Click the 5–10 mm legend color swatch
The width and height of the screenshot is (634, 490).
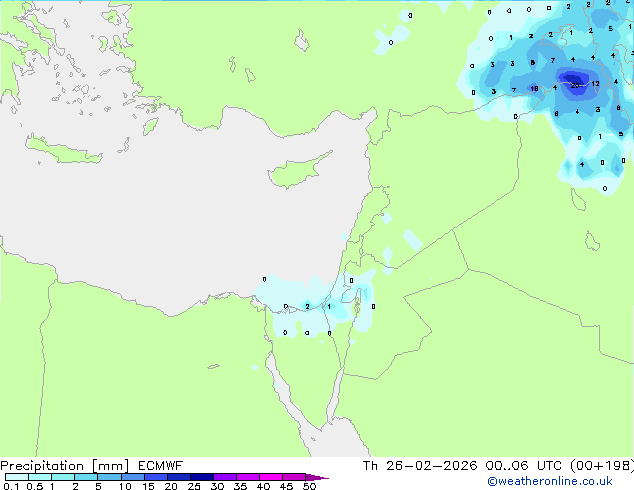tap(109, 477)
